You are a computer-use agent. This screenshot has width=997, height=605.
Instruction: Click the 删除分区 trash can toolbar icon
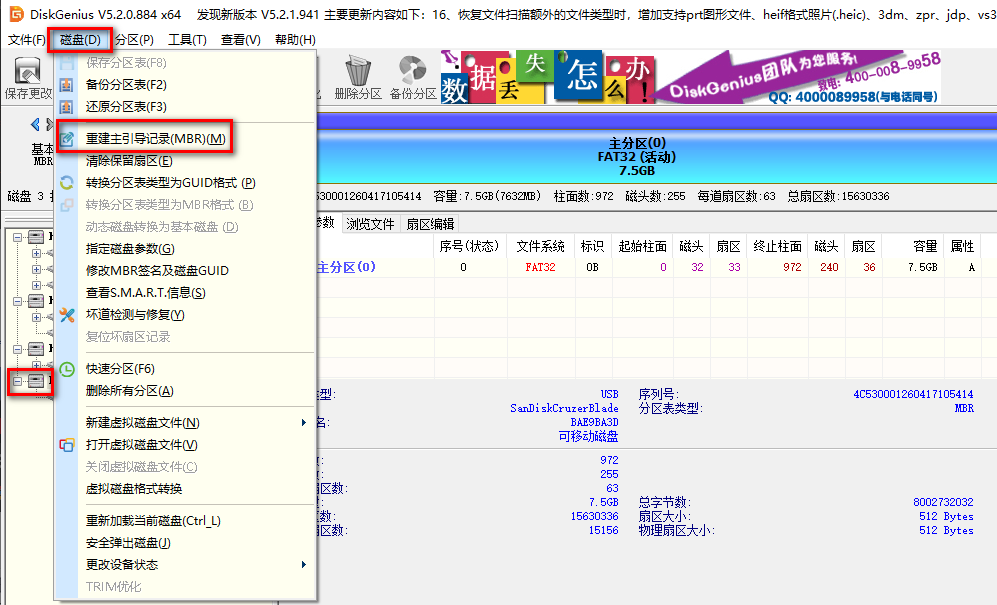coord(358,70)
